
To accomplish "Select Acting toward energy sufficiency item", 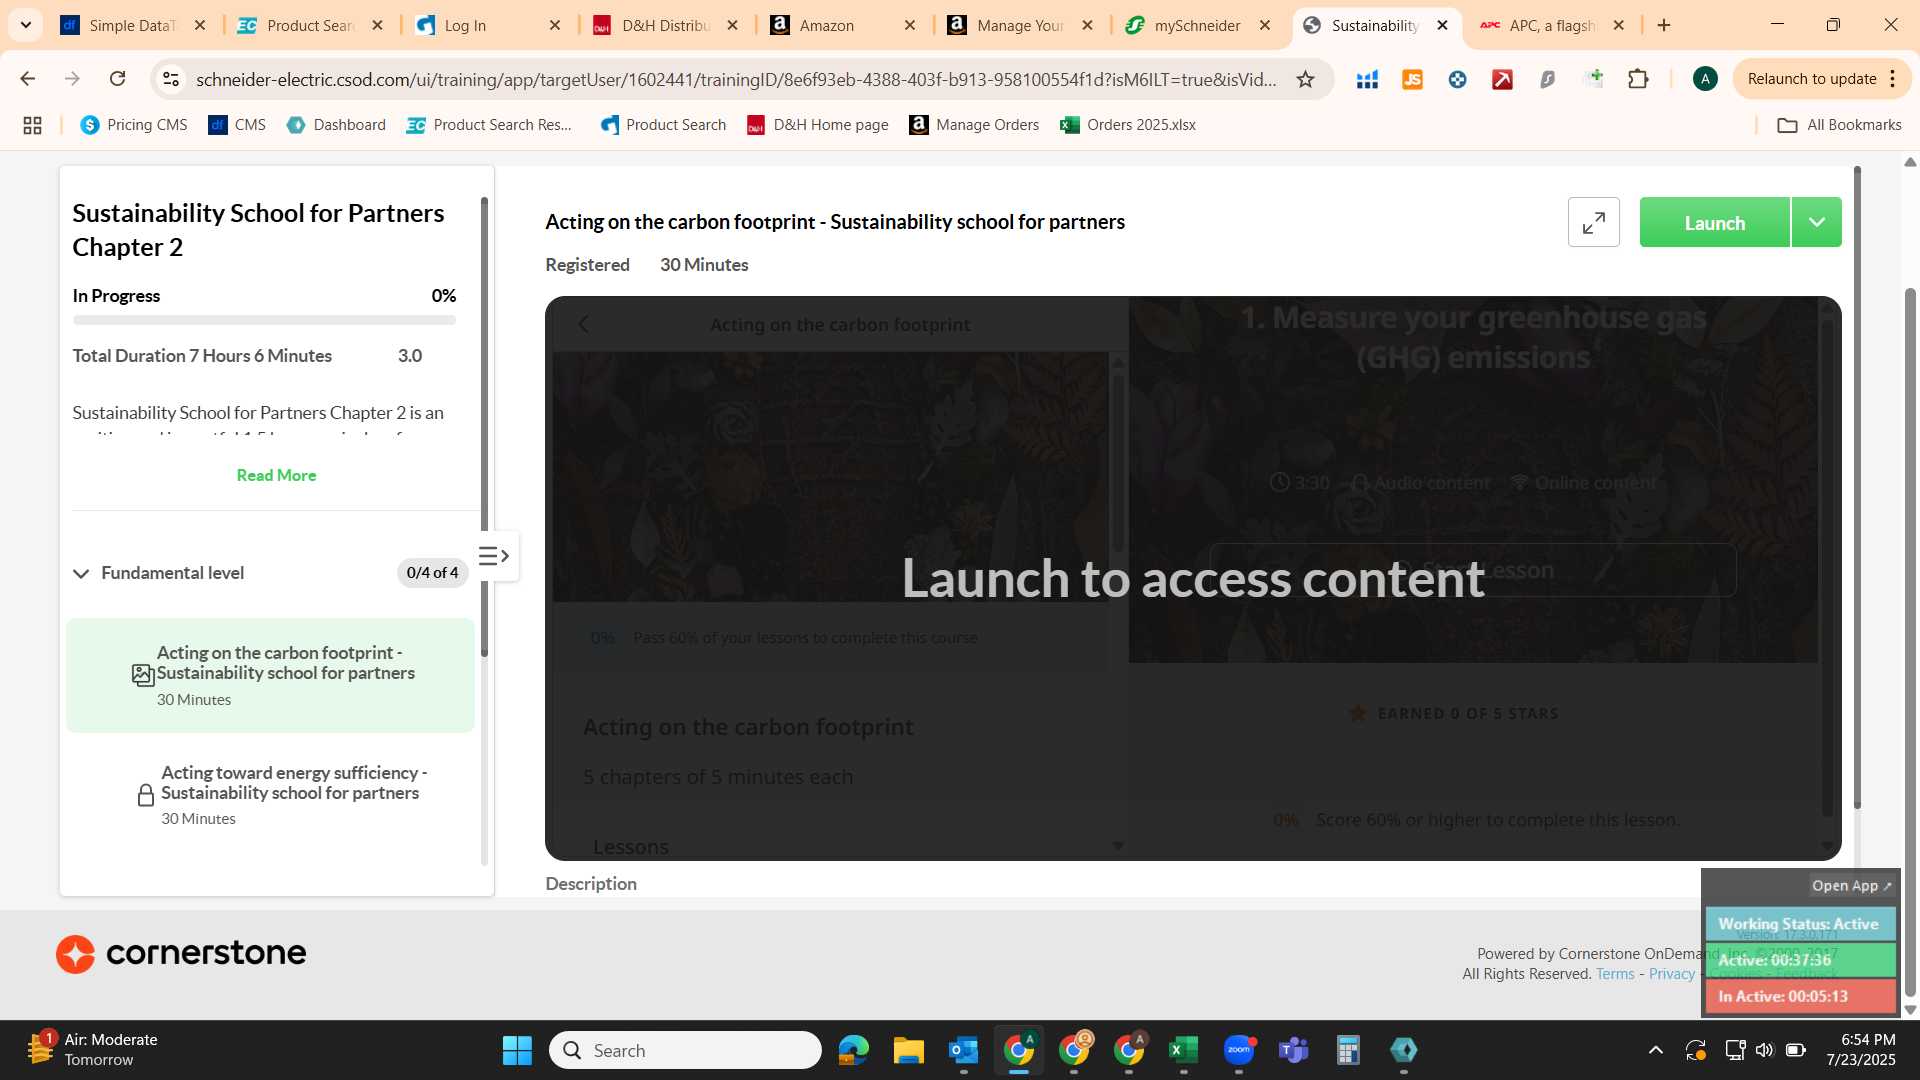I will [270, 795].
